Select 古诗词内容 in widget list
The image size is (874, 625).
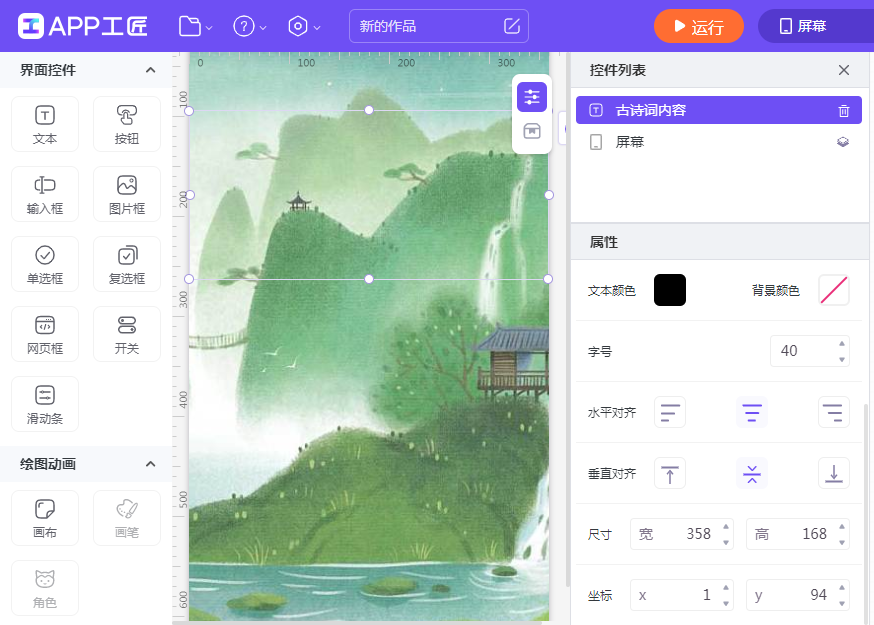[718, 110]
